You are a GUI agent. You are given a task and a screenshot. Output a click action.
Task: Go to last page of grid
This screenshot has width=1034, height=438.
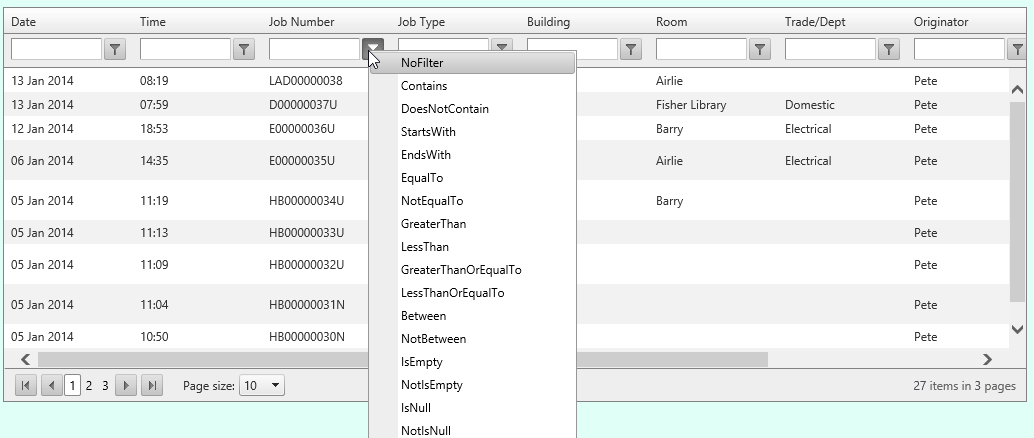[x=152, y=385]
